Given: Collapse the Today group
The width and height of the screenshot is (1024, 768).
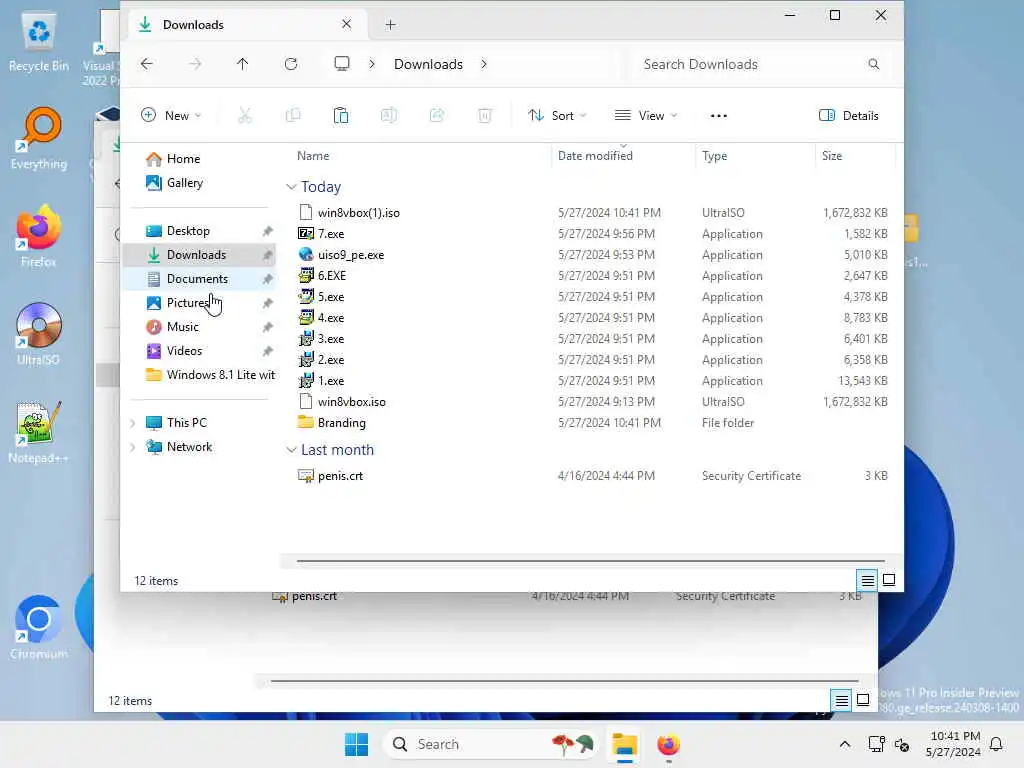Looking at the screenshot, I should (291, 187).
